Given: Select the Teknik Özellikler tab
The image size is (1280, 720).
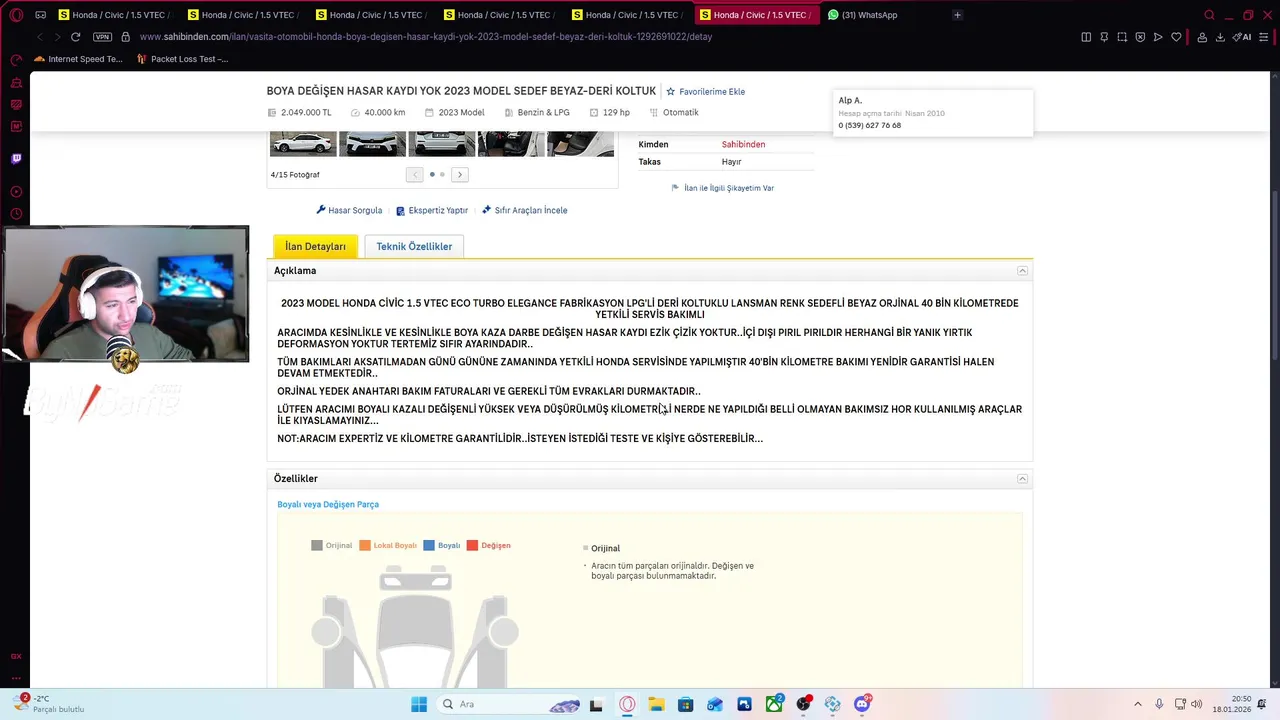Looking at the screenshot, I should [414, 246].
